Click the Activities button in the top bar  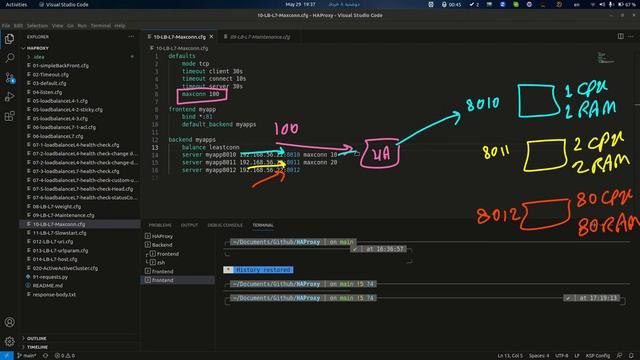pyautogui.click(x=16, y=4)
